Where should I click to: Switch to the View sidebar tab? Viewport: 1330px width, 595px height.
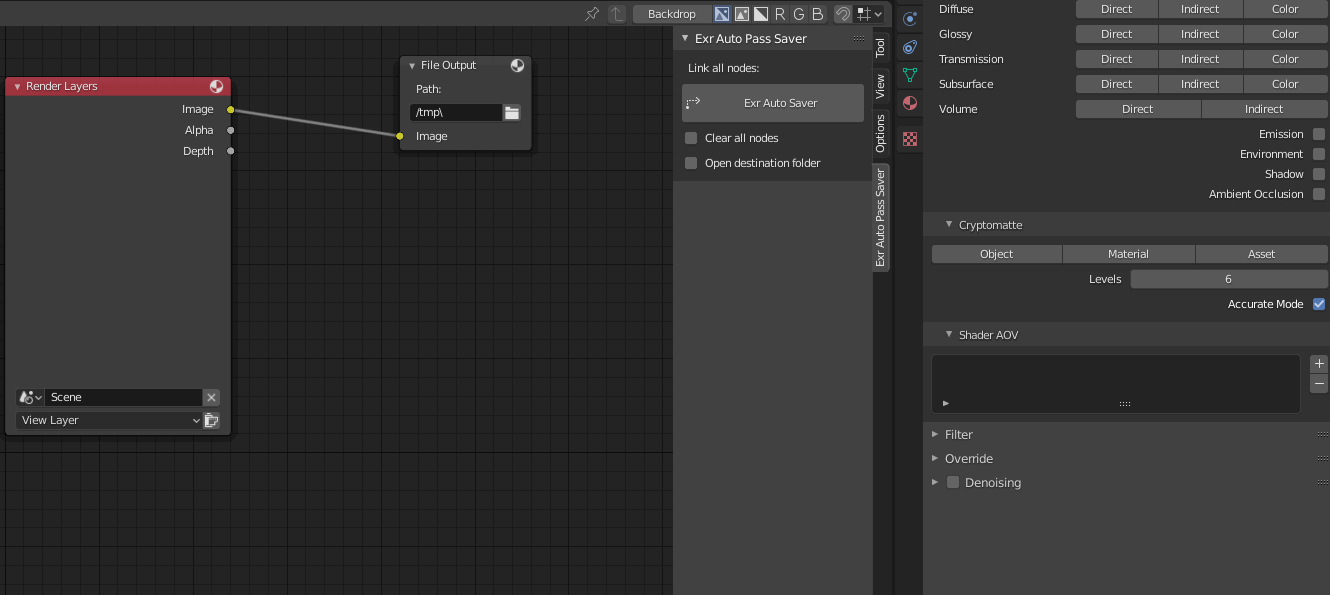[x=880, y=85]
